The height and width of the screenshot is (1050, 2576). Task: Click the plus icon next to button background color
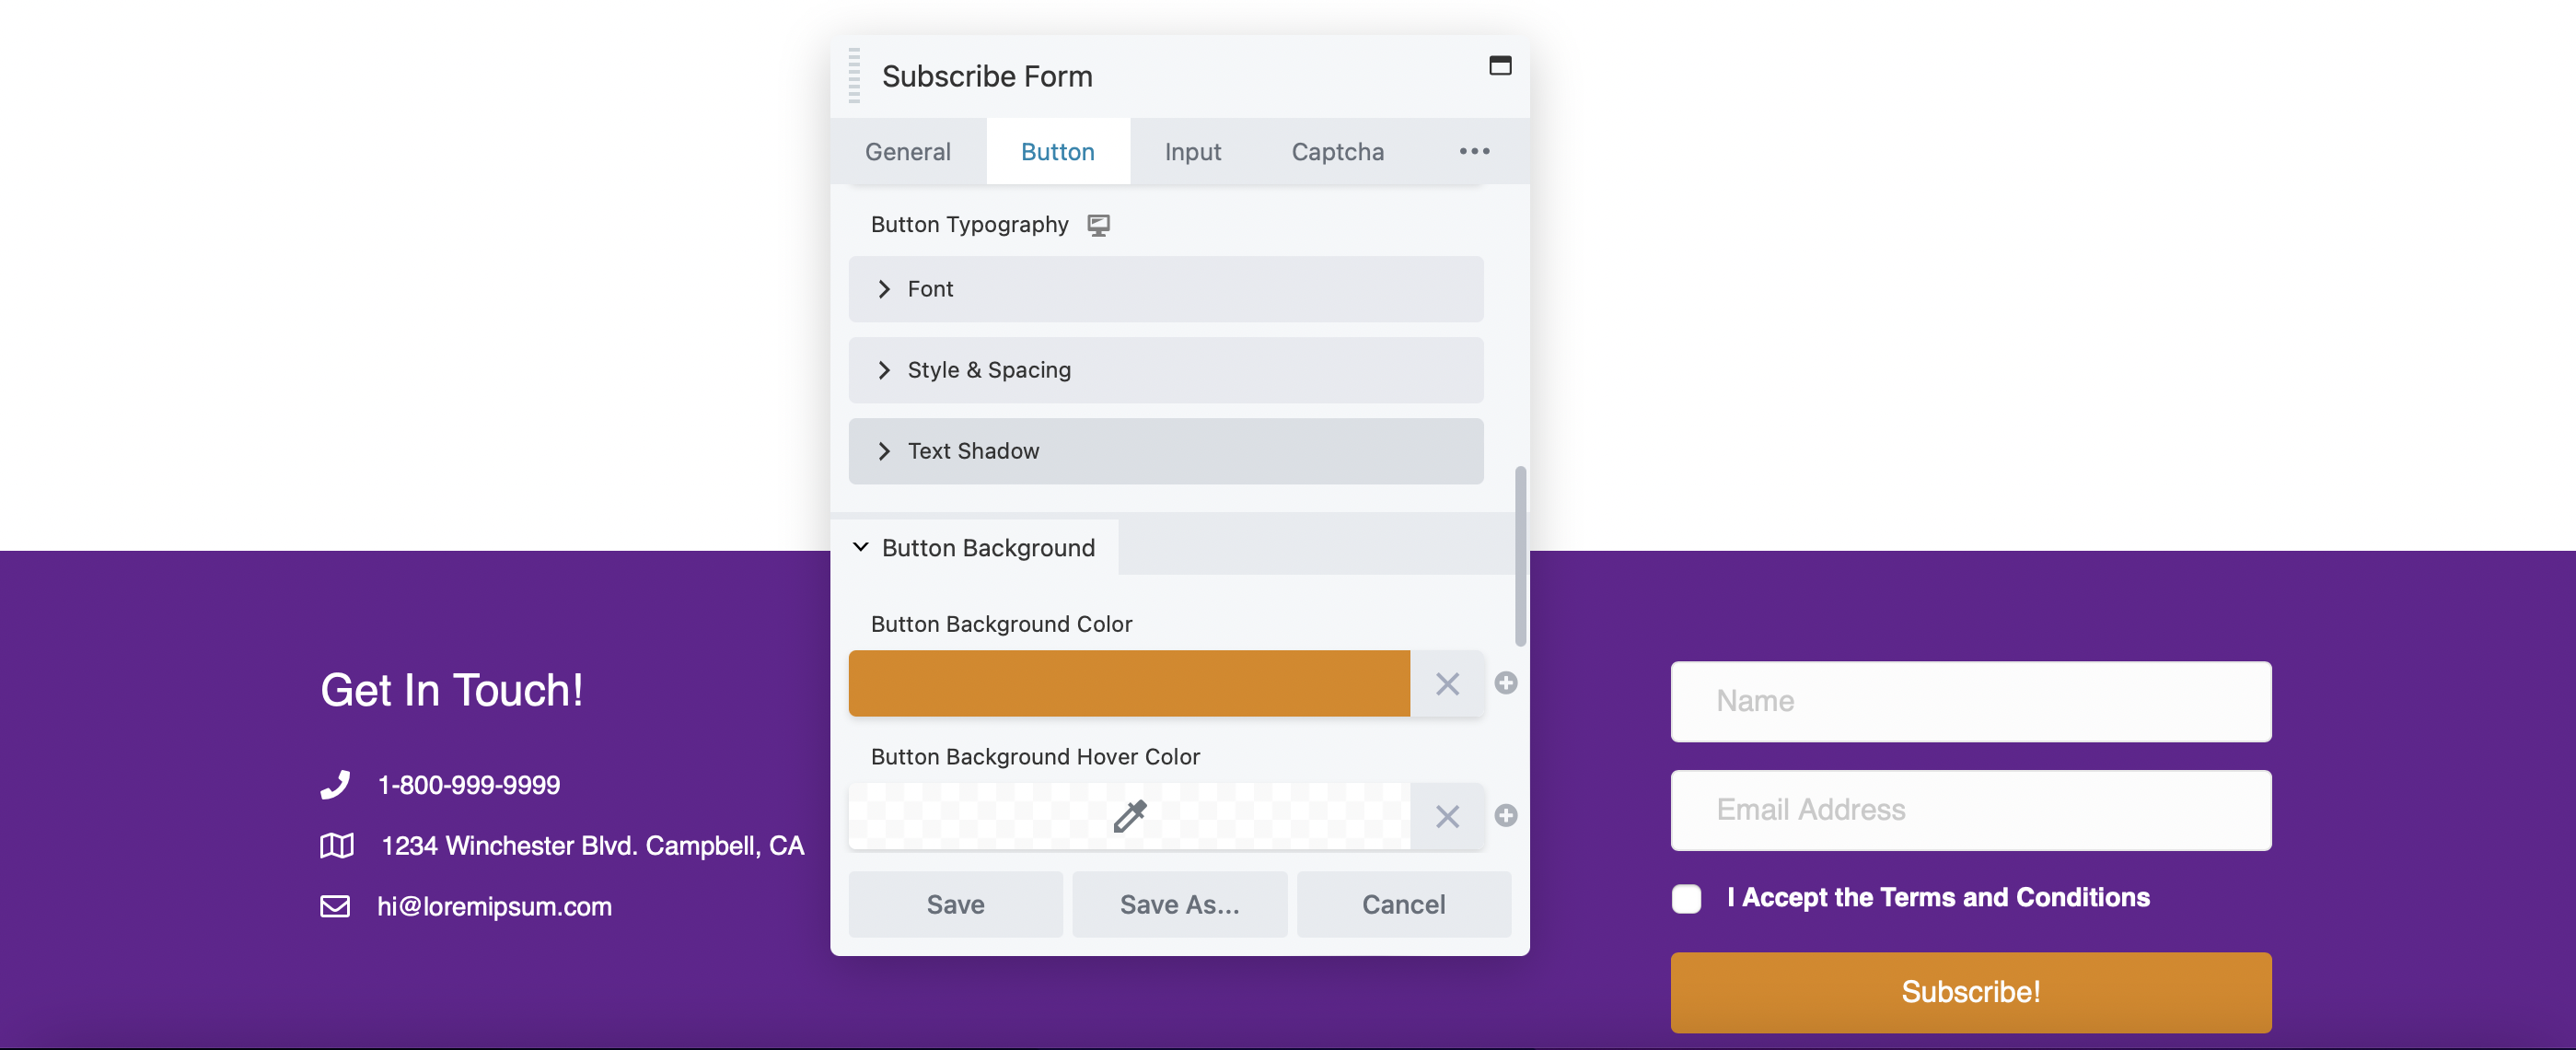point(1503,682)
